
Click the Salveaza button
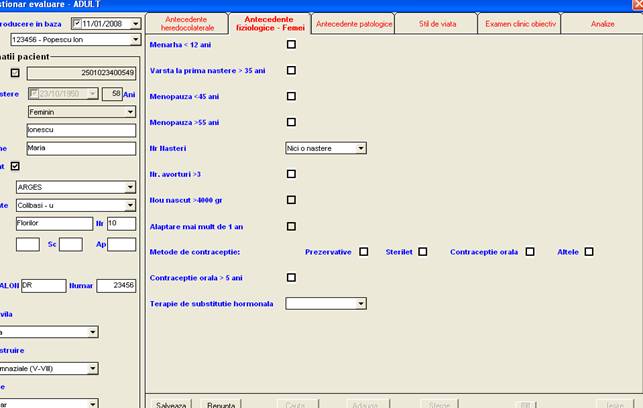coord(172,404)
